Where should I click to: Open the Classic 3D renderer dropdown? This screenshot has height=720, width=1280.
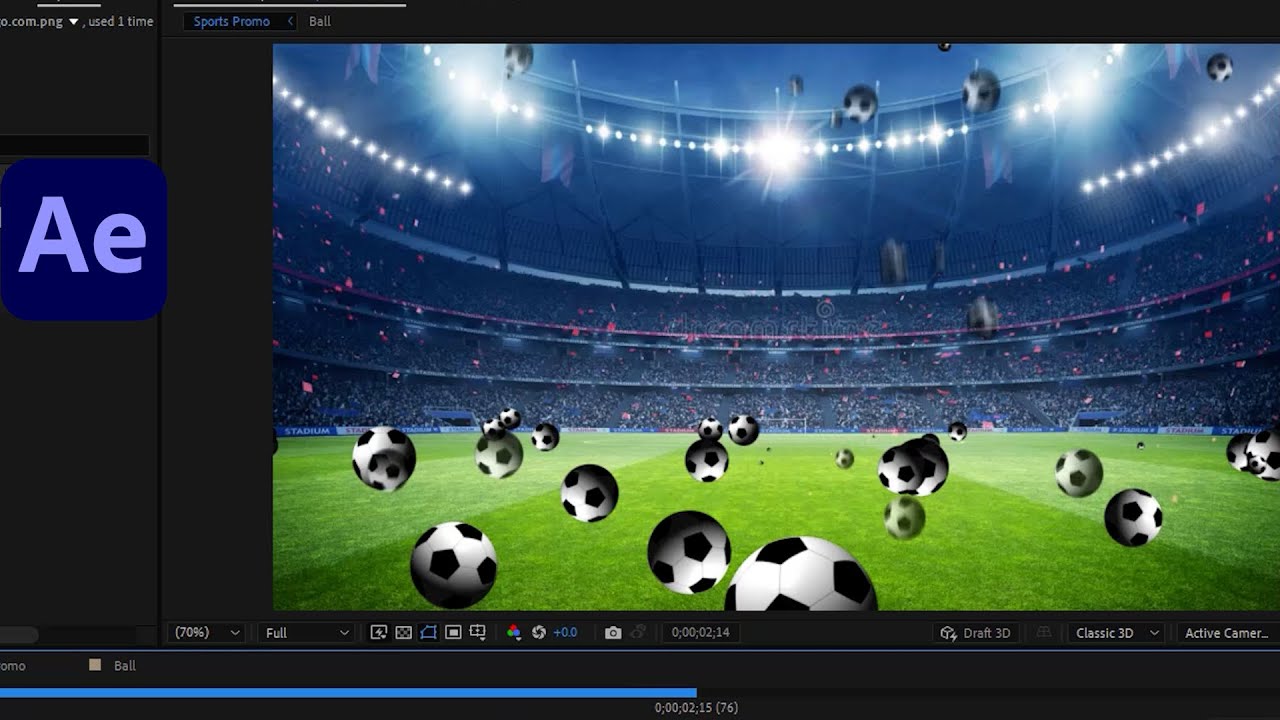(1116, 633)
